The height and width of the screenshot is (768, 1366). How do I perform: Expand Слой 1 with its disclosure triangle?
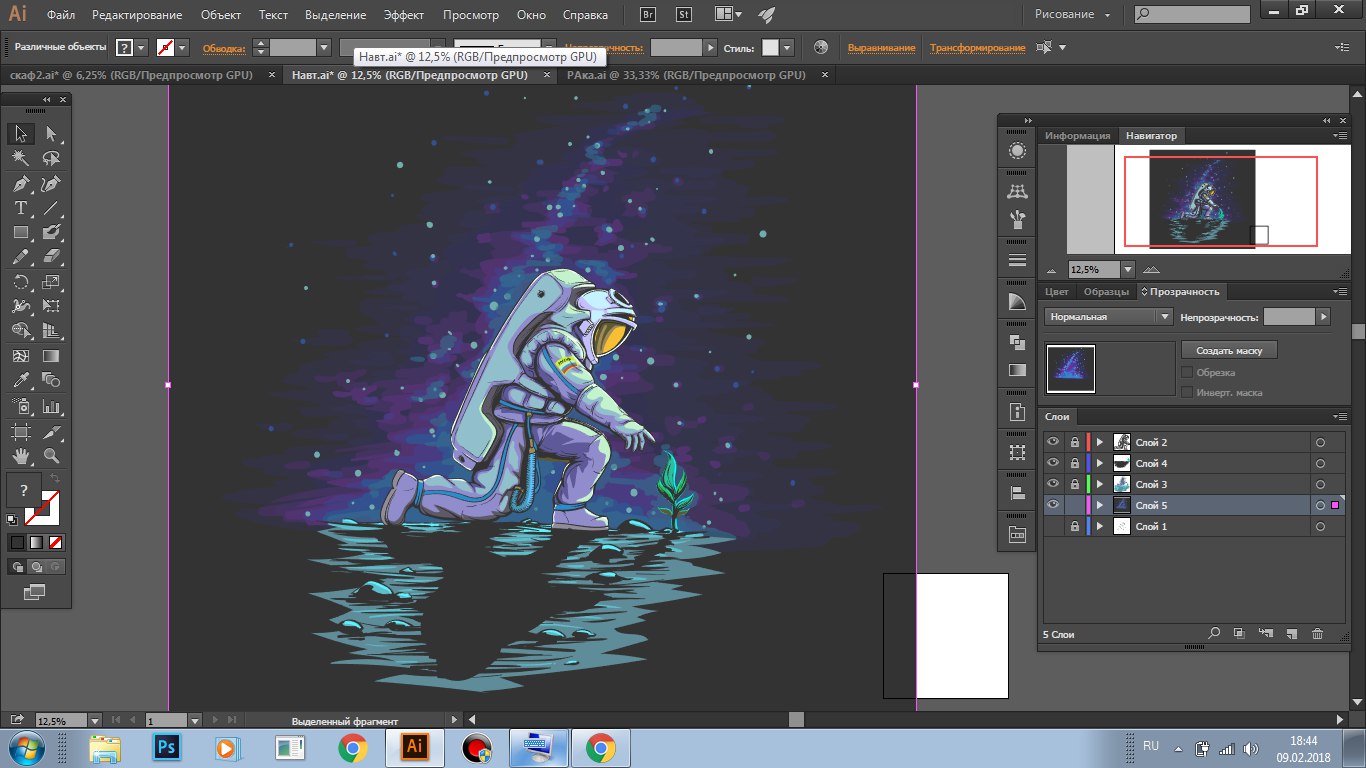click(x=1100, y=526)
